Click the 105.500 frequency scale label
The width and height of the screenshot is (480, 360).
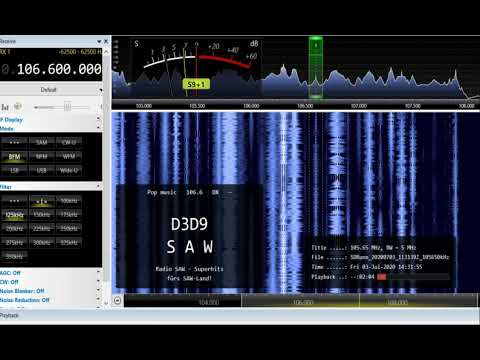tap(197, 106)
